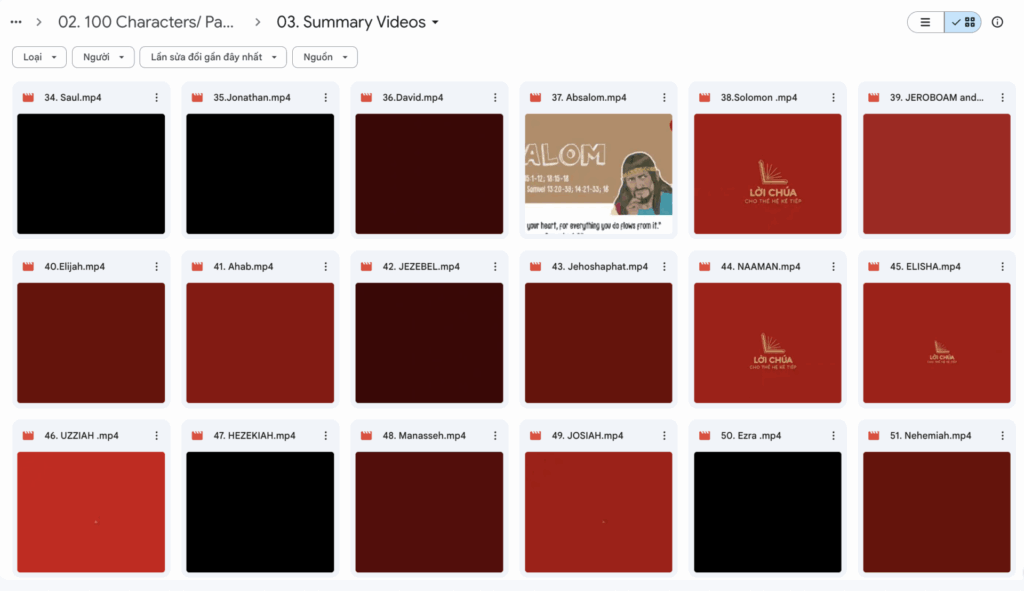The height and width of the screenshot is (591, 1024).
Task: Open the Nguồn filter dropdown
Action: pos(324,57)
